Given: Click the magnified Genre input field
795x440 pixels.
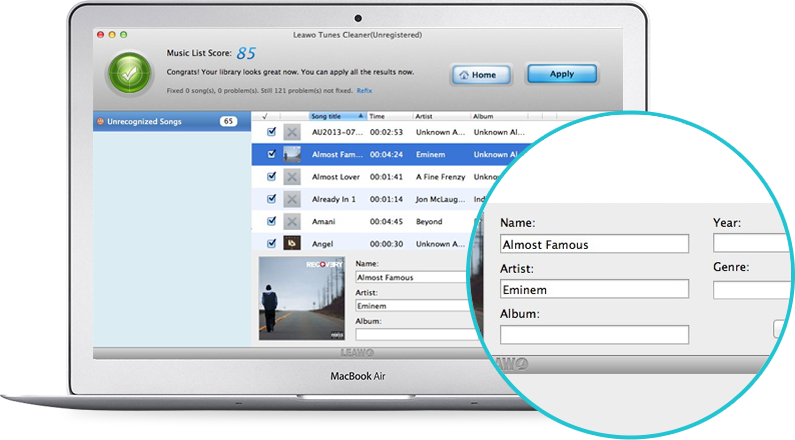Looking at the screenshot, I should (x=751, y=290).
